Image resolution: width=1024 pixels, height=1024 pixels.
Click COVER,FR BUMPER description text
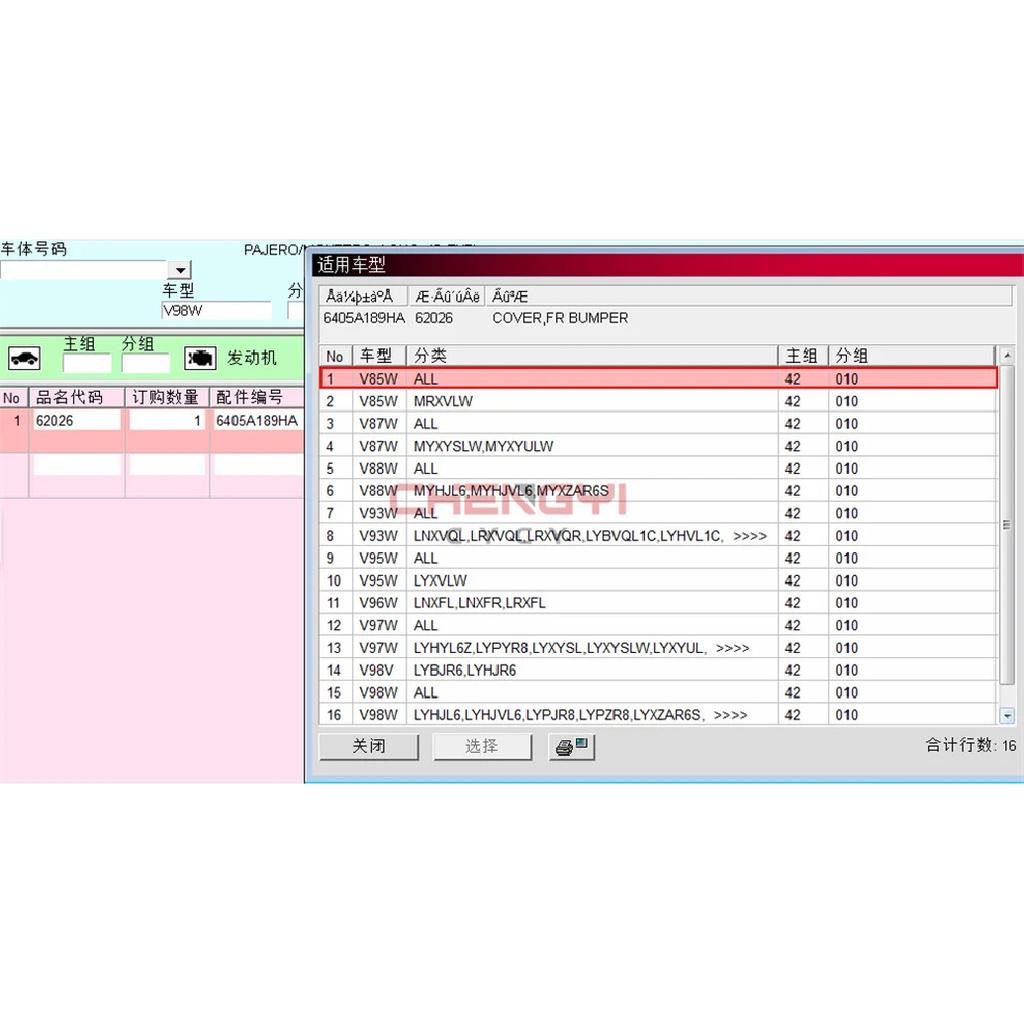[x=560, y=318]
